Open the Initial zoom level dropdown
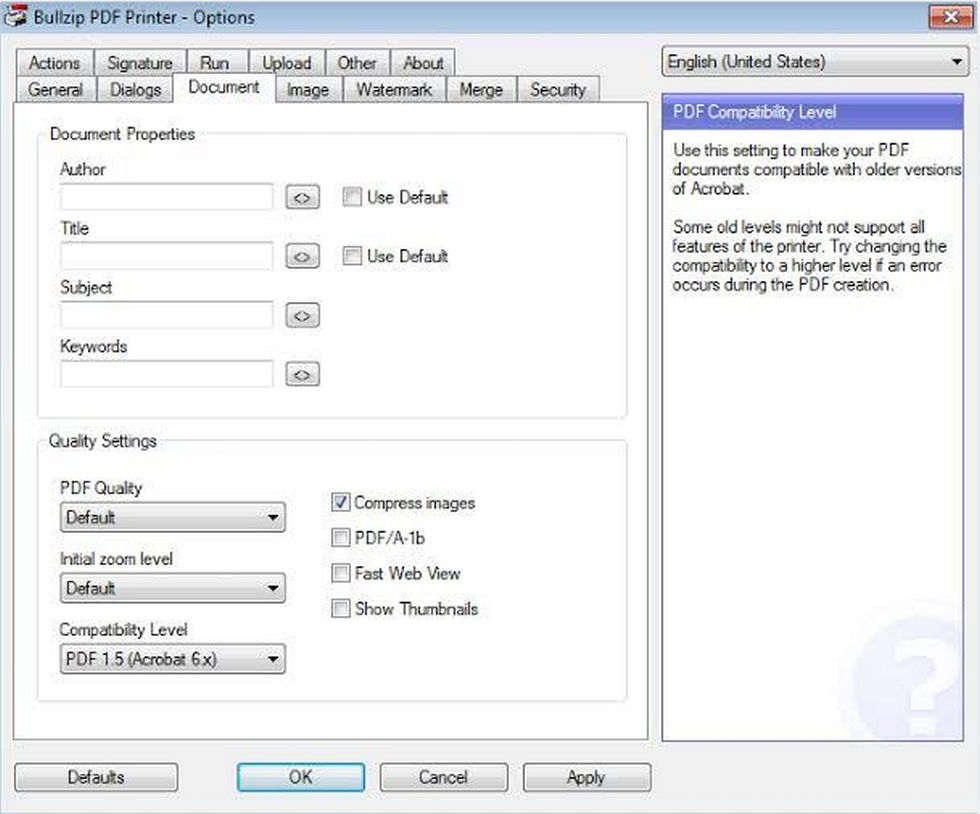Screen dimensions: 980x814 (172, 588)
